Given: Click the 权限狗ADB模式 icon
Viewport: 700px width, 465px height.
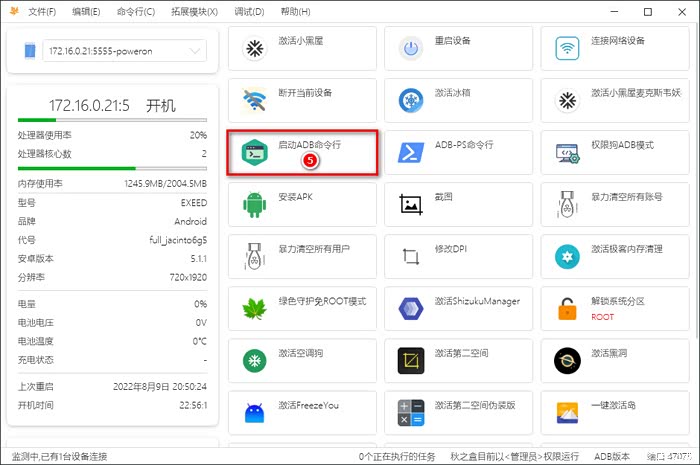Looking at the screenshot, I should tap(567, 153).
